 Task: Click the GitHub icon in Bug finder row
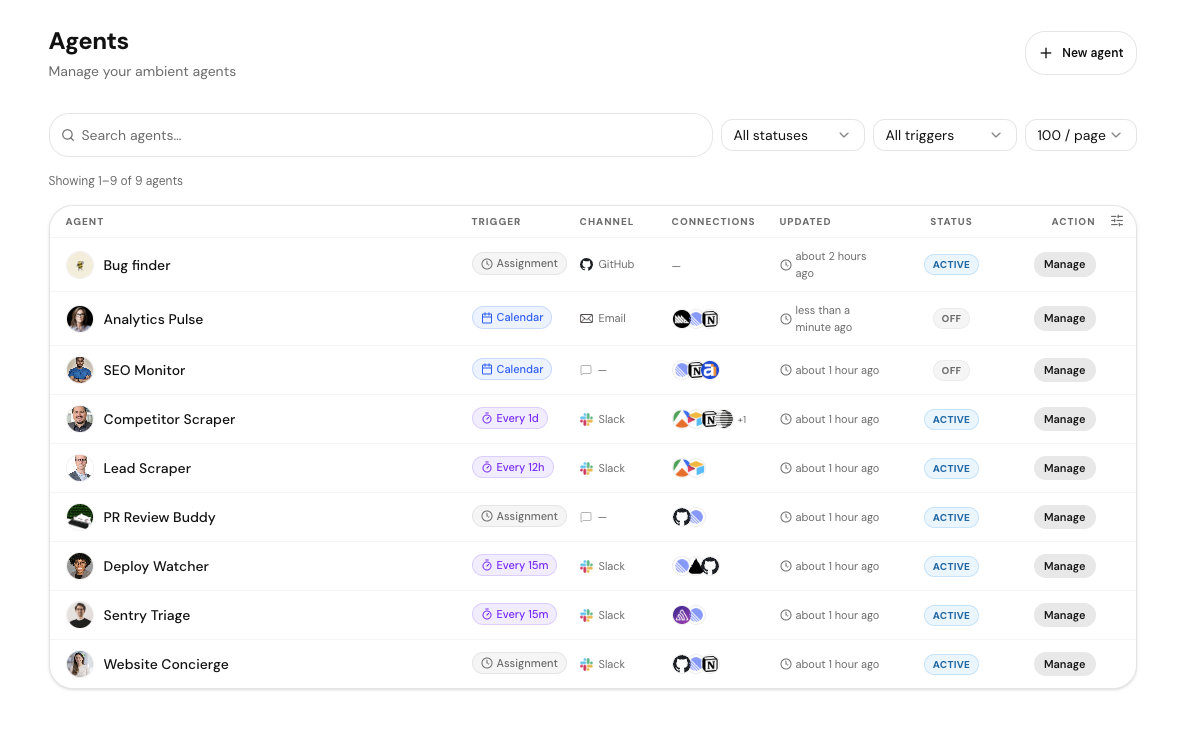[587, 265]
